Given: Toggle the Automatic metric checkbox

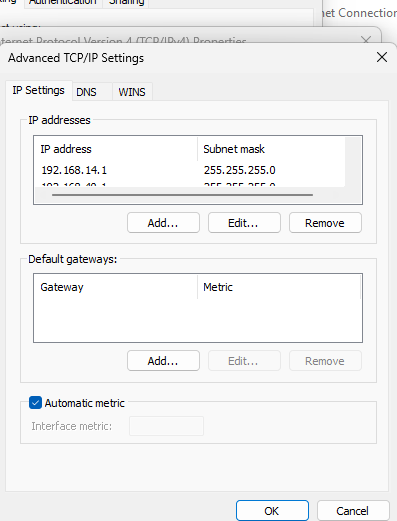Looking at the screenshot, I should [x=35, y=403].
